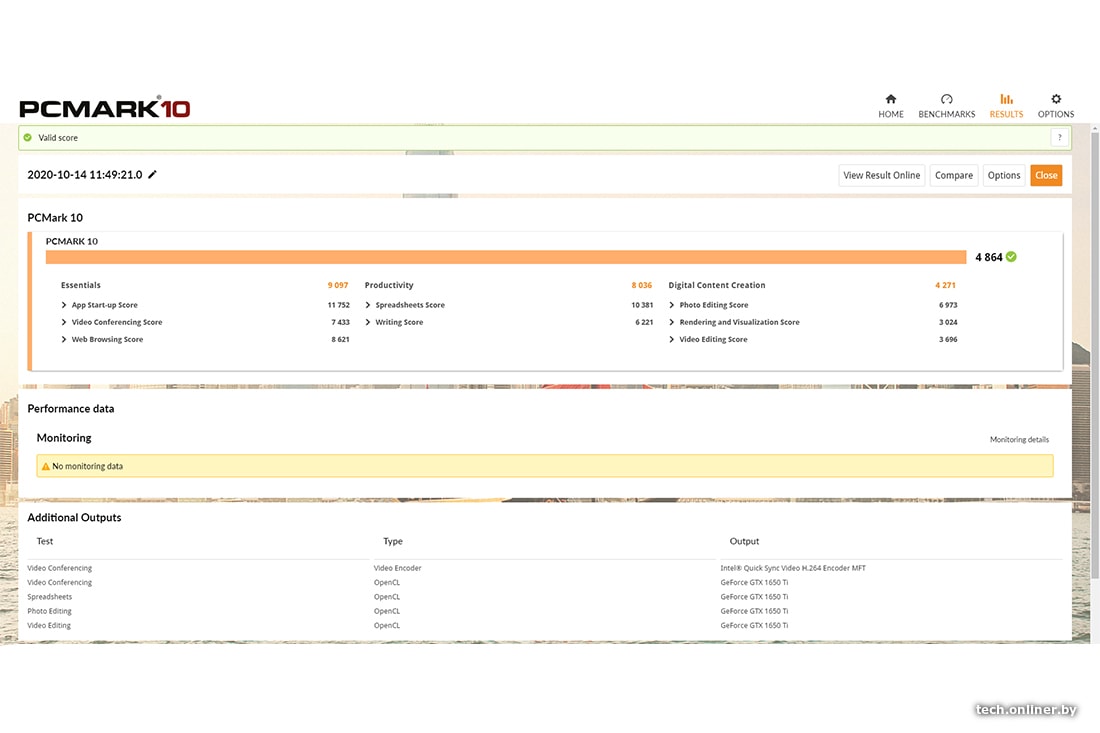Click the Productivity heading

pos(389,285)
